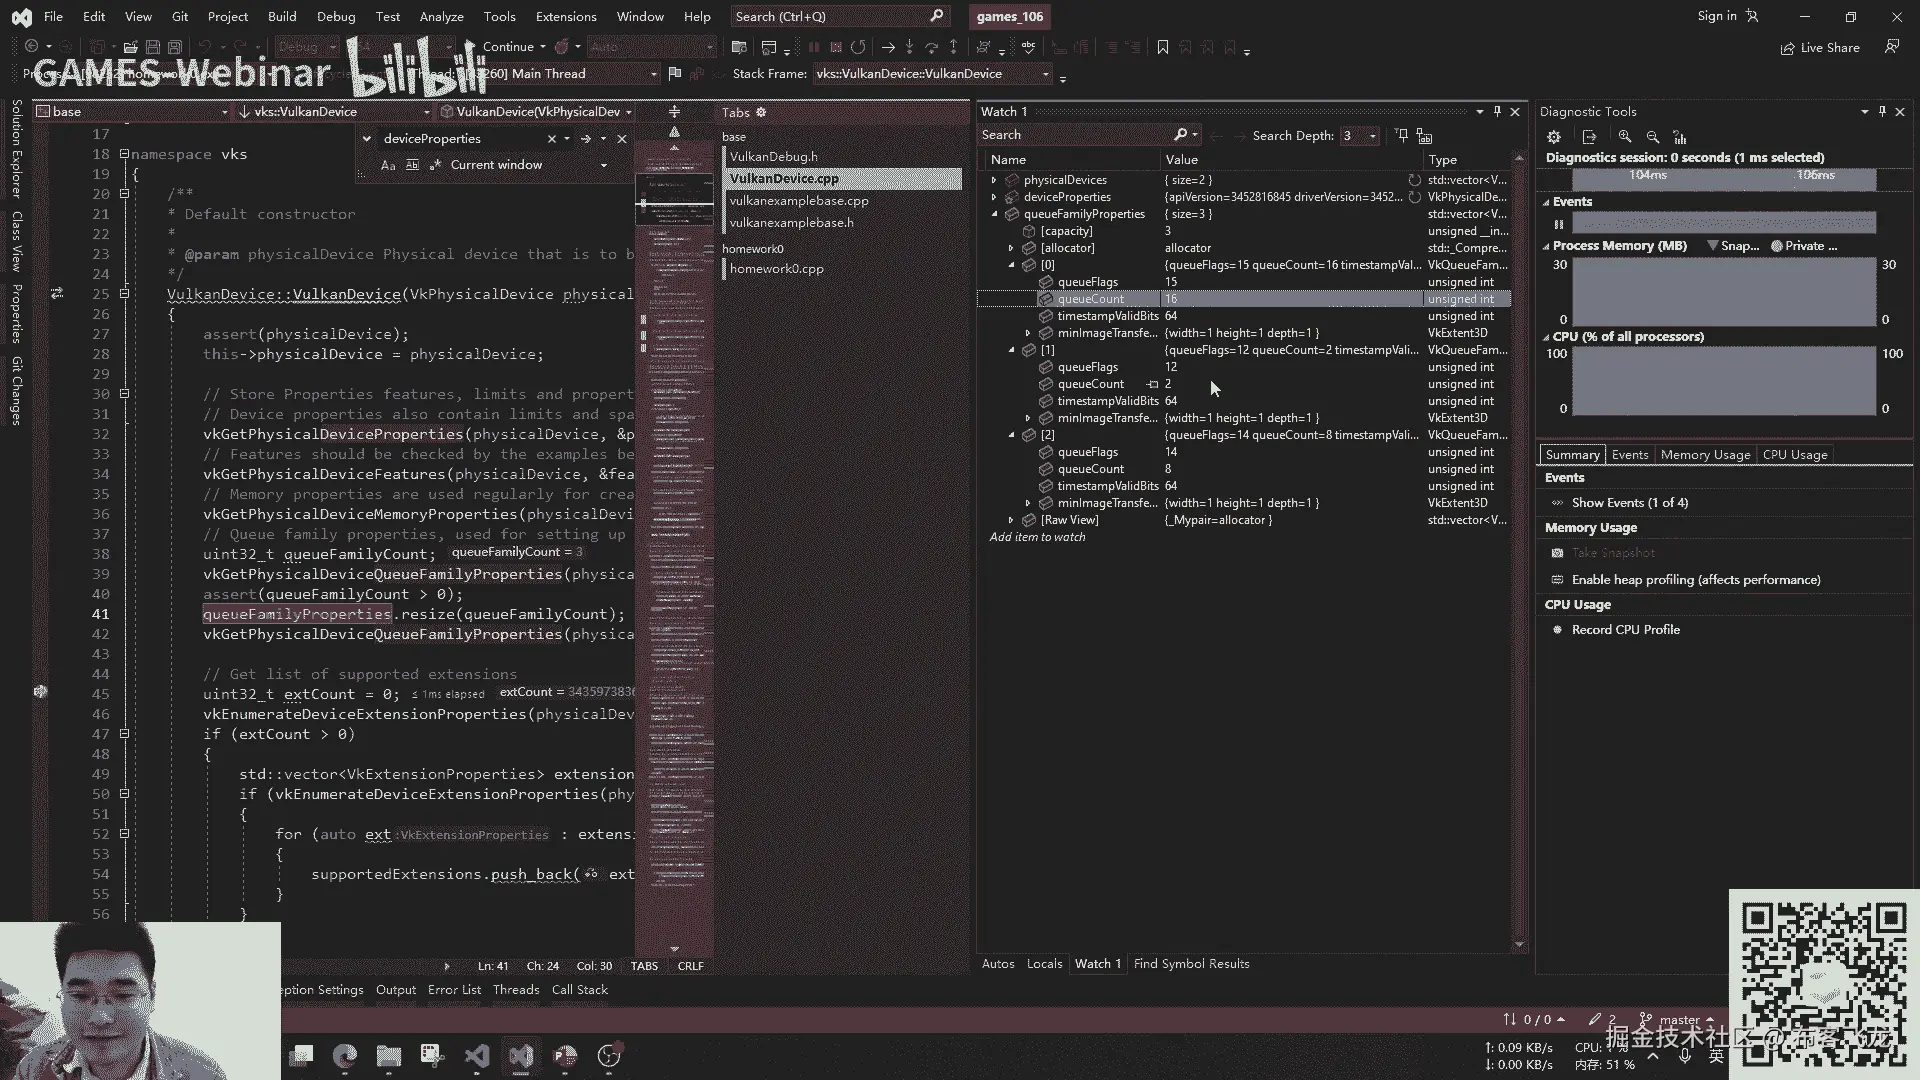Collapse the queueFamilyProperties watch item
The height and width of the screenshot is (1080, 1920).
(x=994, y=214)
